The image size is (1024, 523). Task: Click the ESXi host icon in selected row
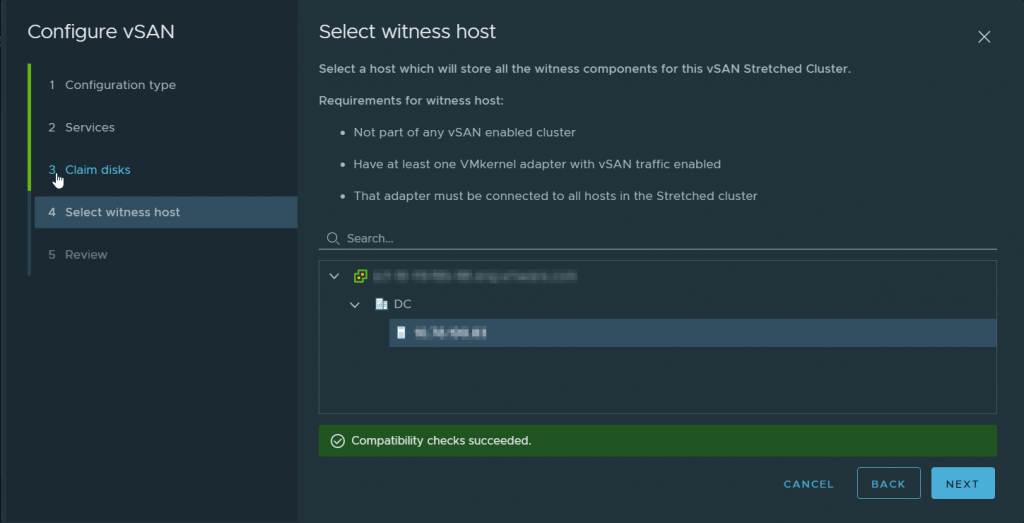(401, 333)
